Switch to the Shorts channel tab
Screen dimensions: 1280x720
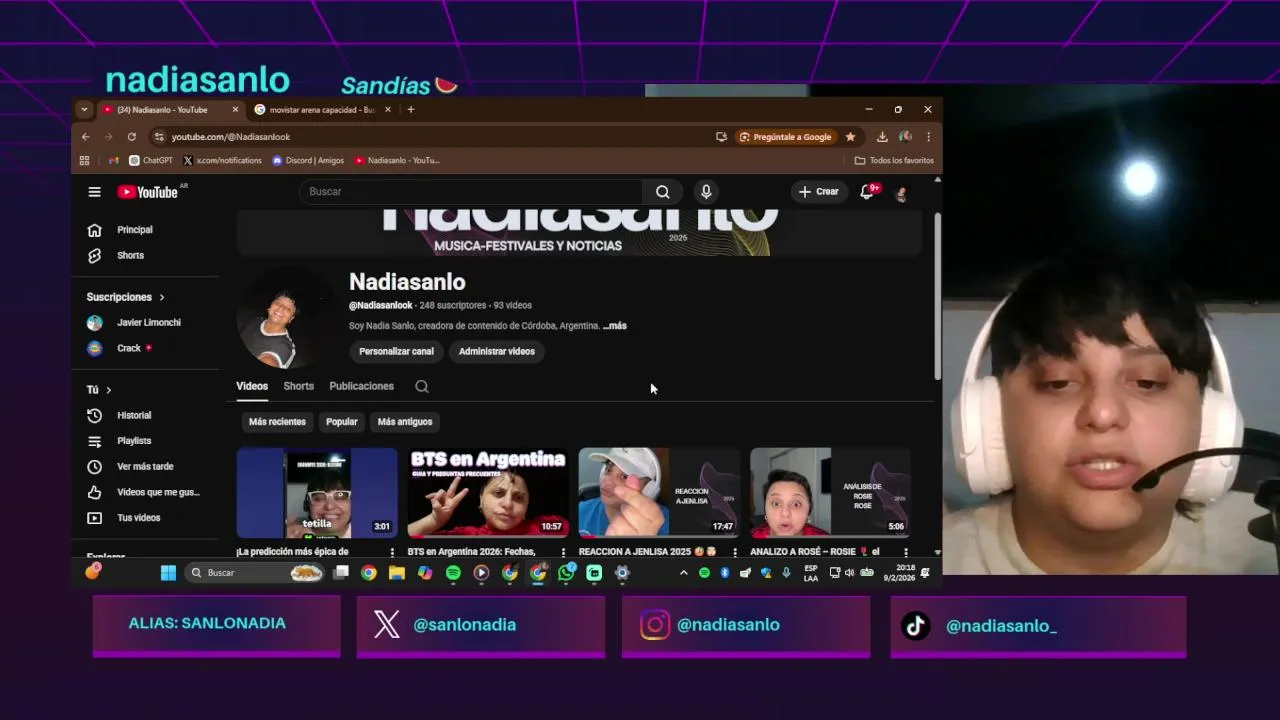(298, 386)
